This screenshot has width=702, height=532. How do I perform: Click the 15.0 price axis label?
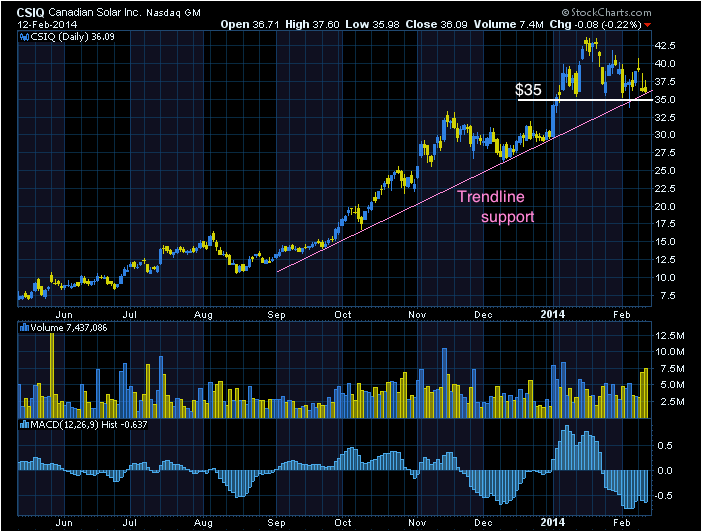pyautogui.click(x=665, y=242)
